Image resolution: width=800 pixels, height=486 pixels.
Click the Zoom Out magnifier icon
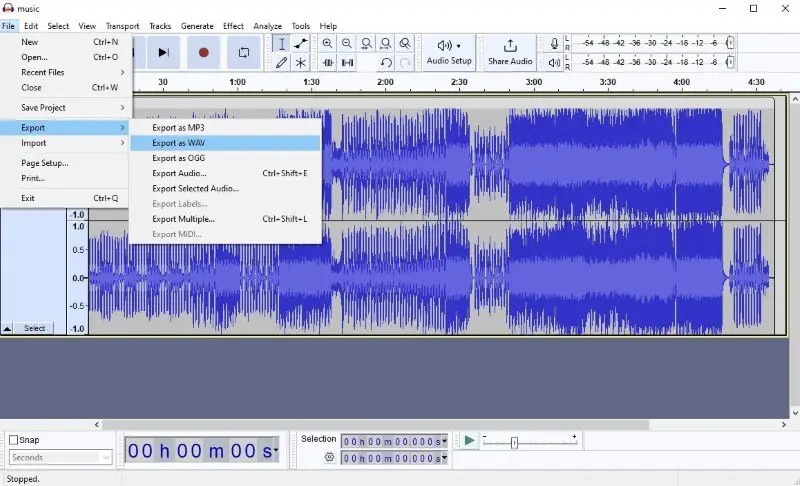[347, 43]
